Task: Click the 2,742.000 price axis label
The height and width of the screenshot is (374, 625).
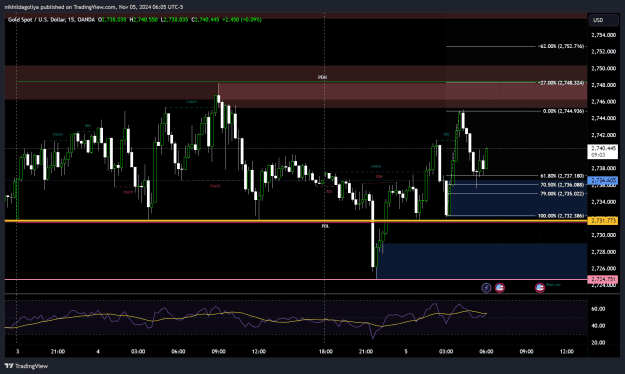Action: 603,135
